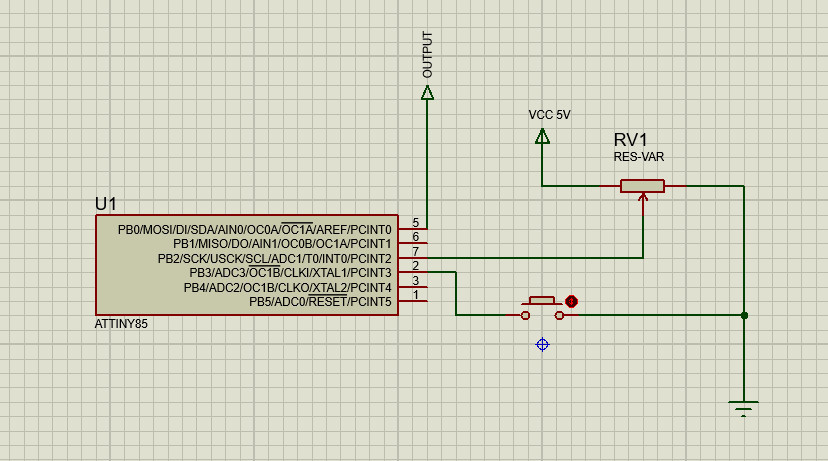This screenshot has width=828, height=461.
Task: Click the push button left contact
Action: point(525,315)
